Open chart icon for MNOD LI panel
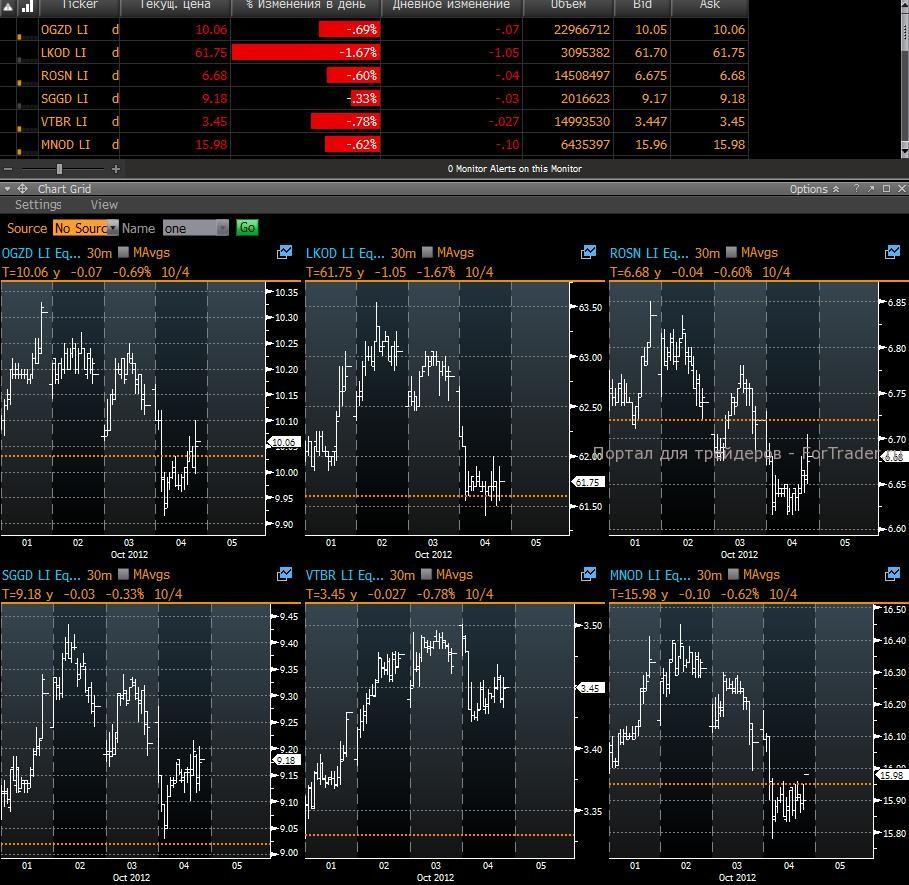This screenshot has height=885, width=909. click(x=893, y=574)
